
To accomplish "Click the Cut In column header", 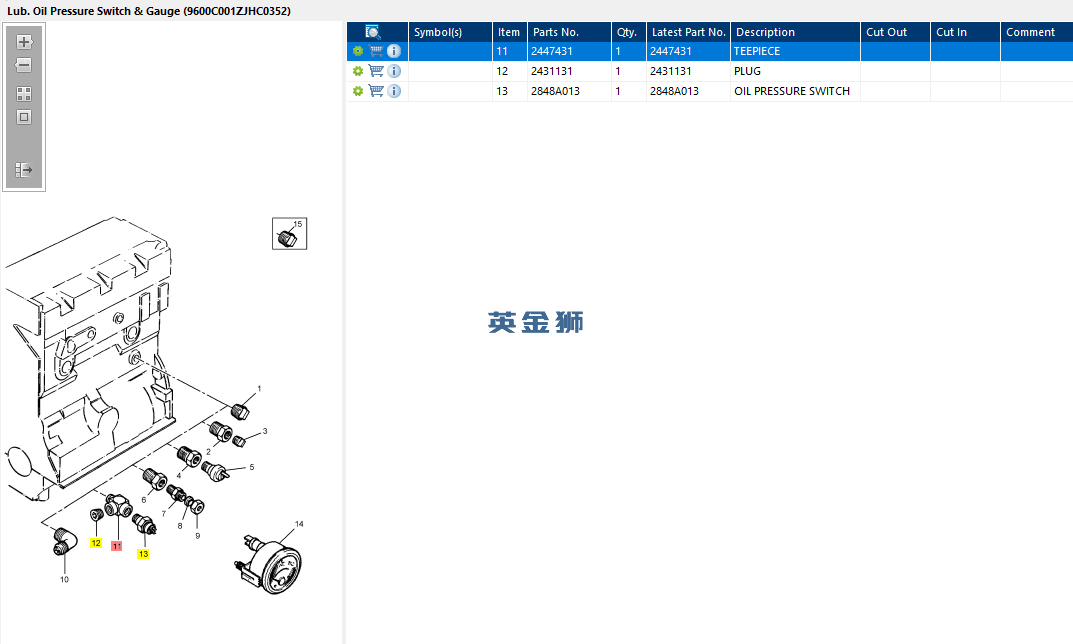I will [965, 32].
